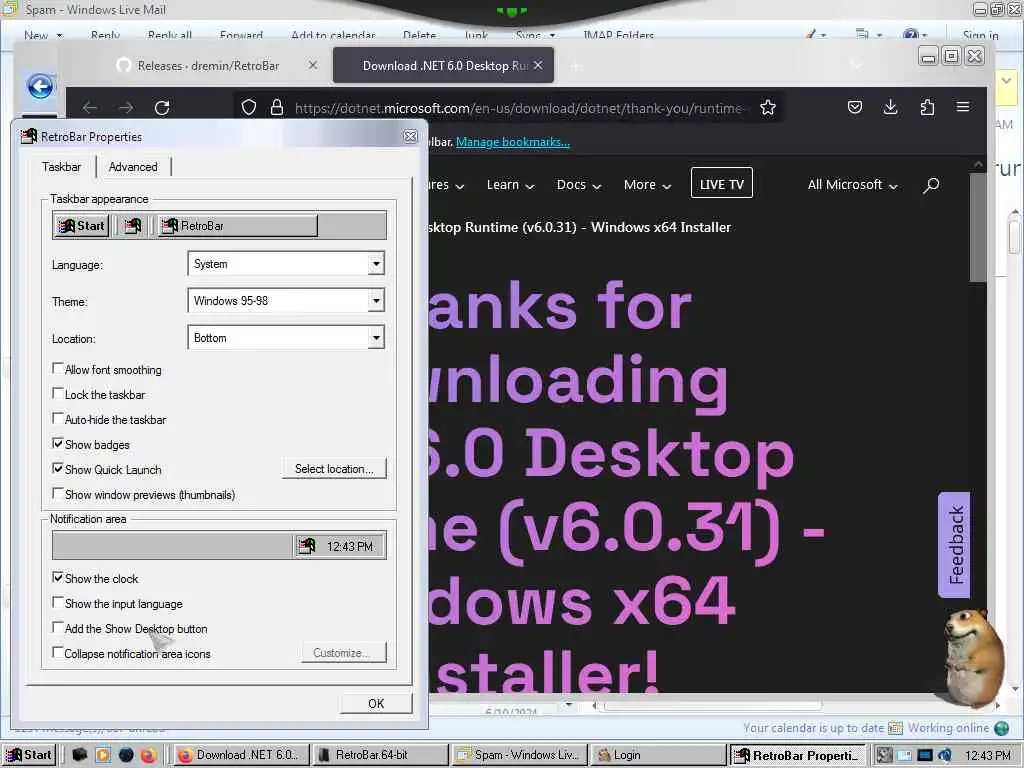Viewport: 1024px width, 768px height.
Task: Select the Download .NET 6.0 Desktop tab
Action: 444,65
